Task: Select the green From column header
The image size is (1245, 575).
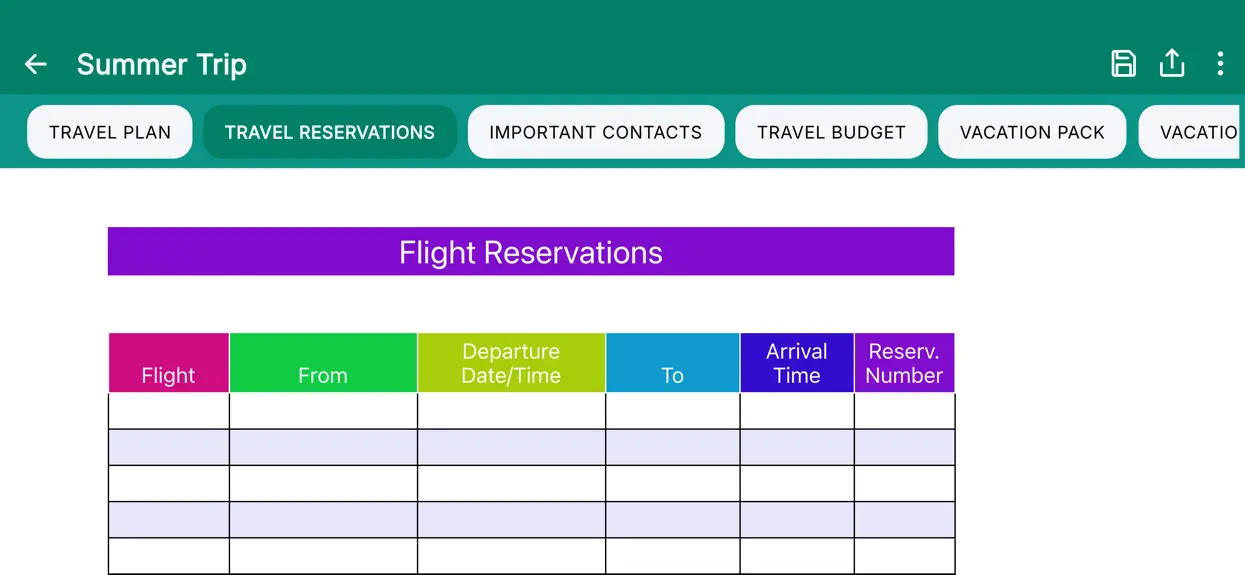Action: [323, 363]
